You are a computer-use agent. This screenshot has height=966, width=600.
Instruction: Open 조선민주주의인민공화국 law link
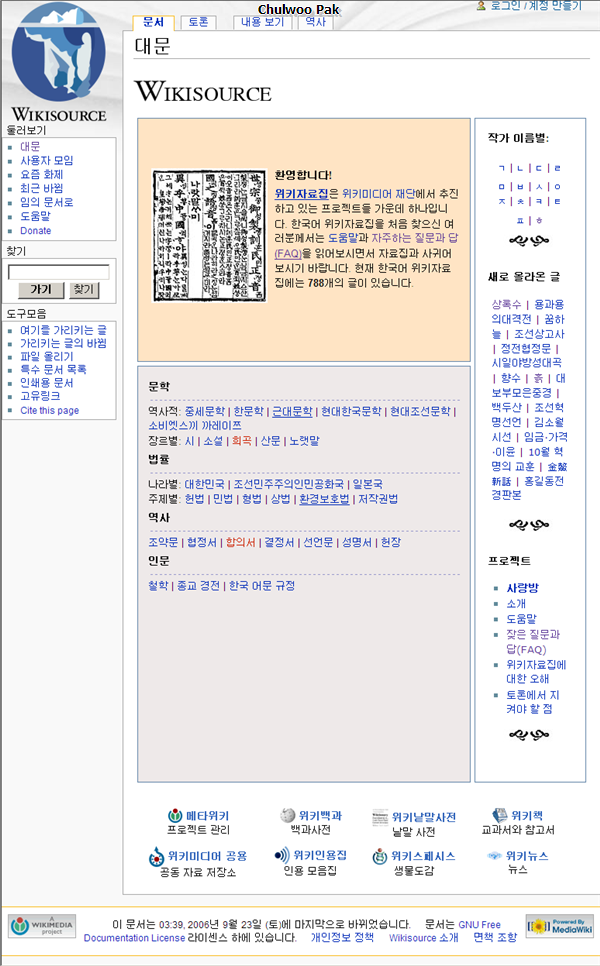pyautogui.click(x=288, y=484)
